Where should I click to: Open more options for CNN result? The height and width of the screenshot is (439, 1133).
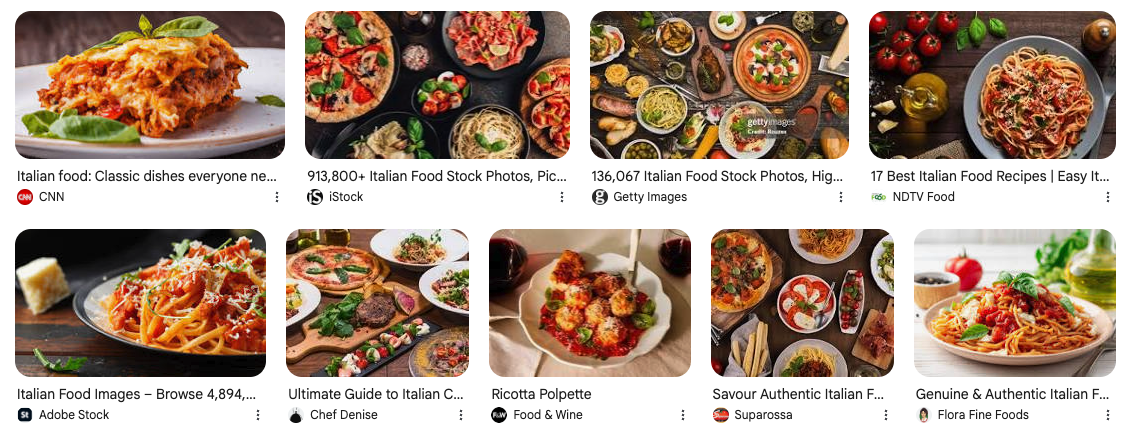pyautogui.click(x=277, y=197)
